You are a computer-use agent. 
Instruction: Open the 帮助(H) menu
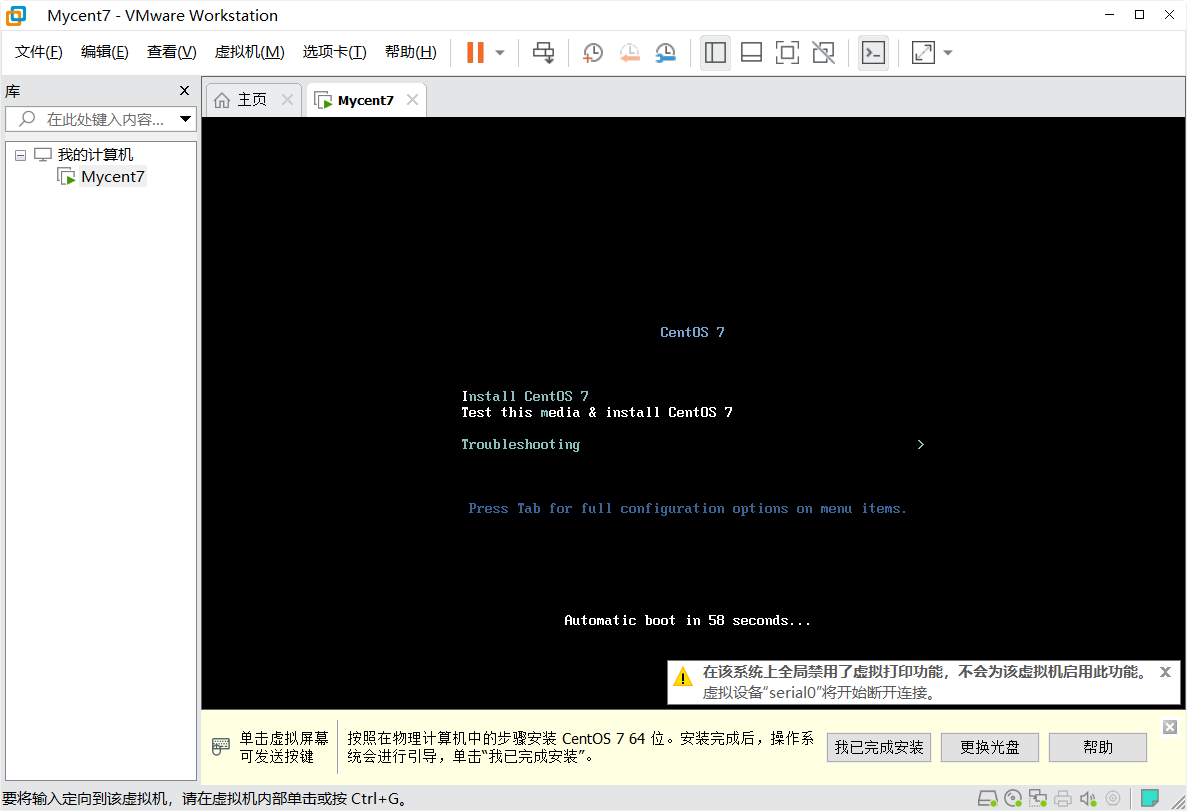coord(410,52)
